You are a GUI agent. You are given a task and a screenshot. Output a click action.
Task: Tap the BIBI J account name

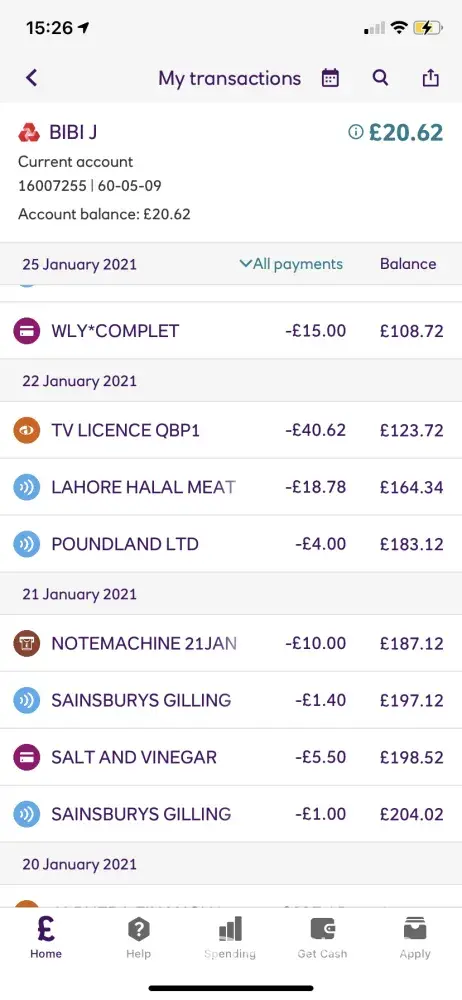click(73, 133)
